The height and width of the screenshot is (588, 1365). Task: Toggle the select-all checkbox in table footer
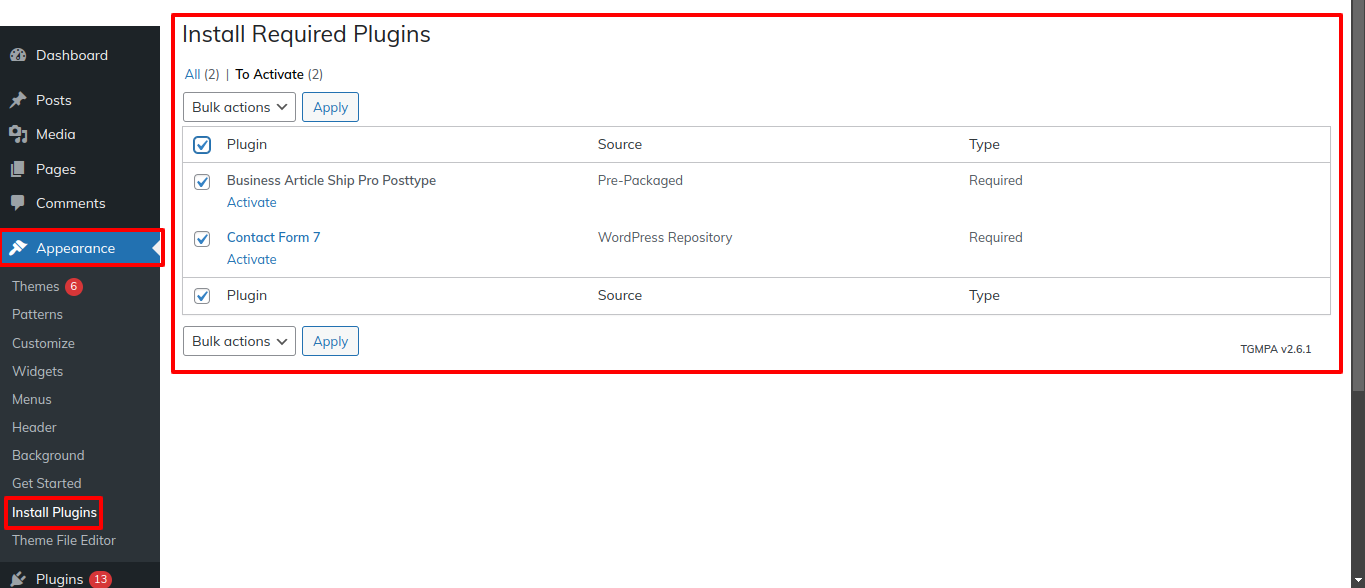(x=202, y=296)
